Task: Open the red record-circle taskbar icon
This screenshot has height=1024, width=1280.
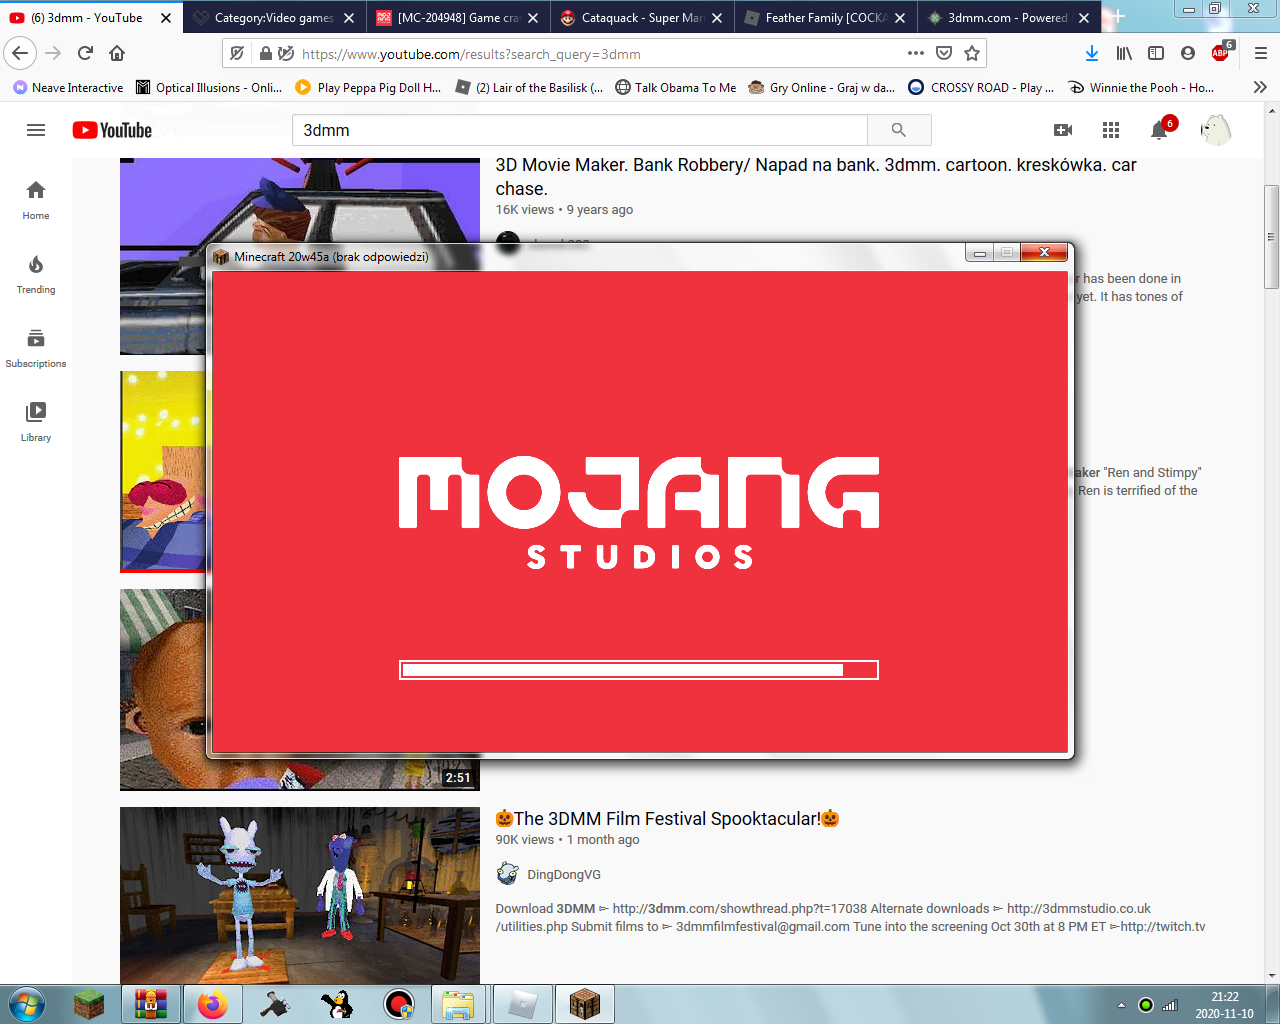Action: pyautogui.click(x=399, y=1004)
